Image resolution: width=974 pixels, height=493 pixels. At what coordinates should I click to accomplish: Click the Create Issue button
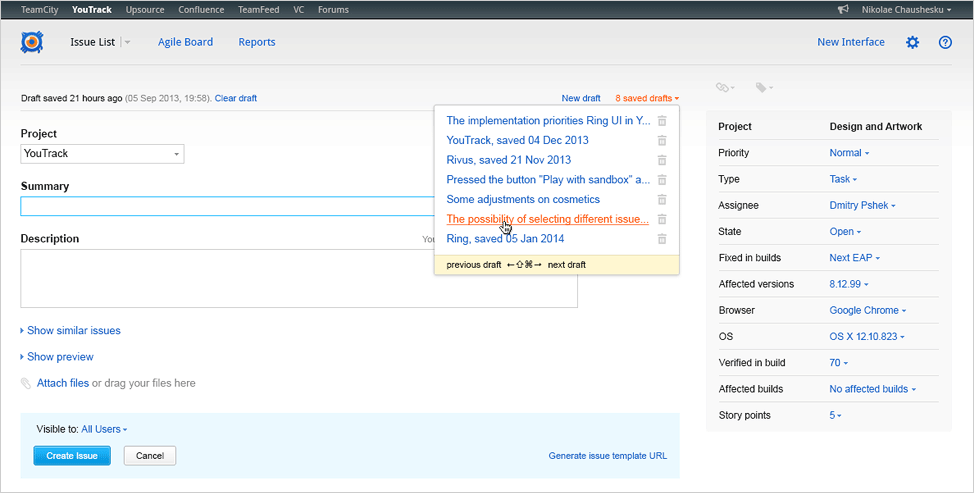72,456
